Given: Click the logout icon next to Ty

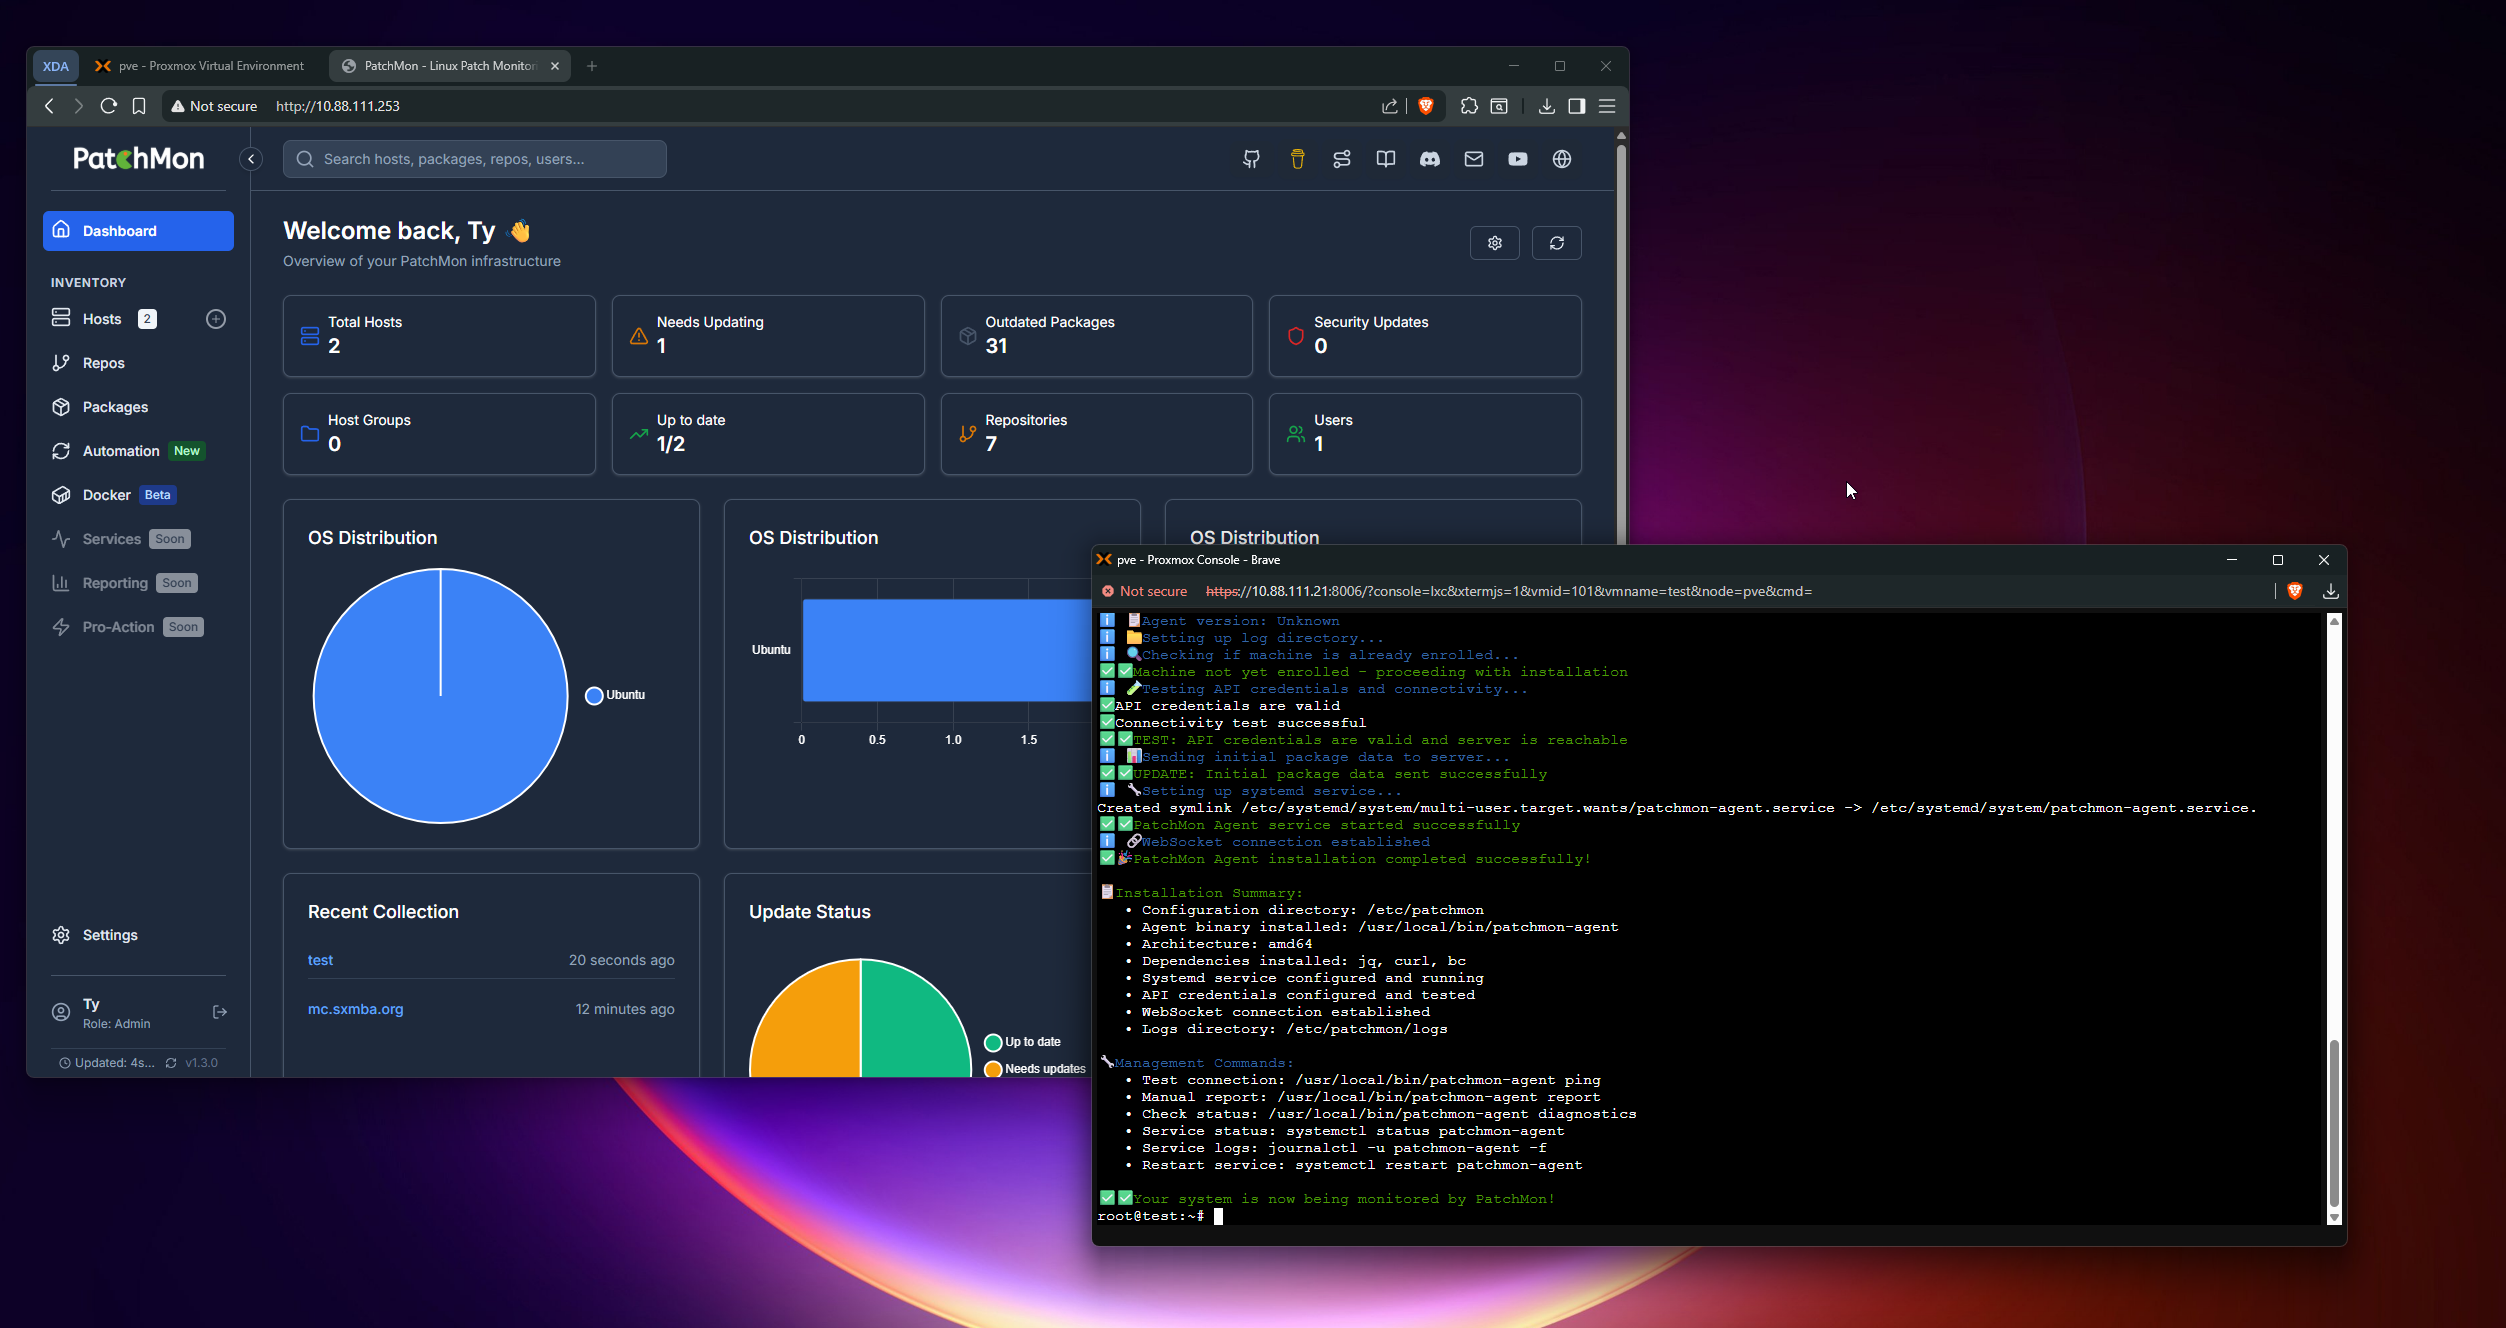Looking at the screenshot, I should point(220,1012).
